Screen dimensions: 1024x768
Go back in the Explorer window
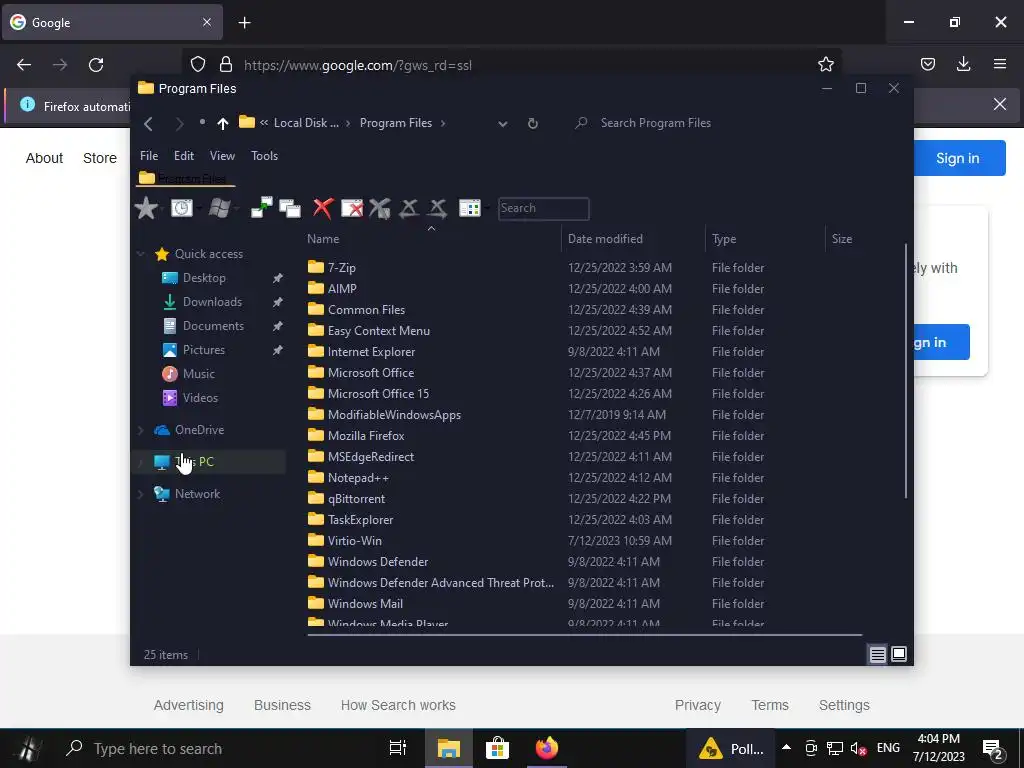148,123
